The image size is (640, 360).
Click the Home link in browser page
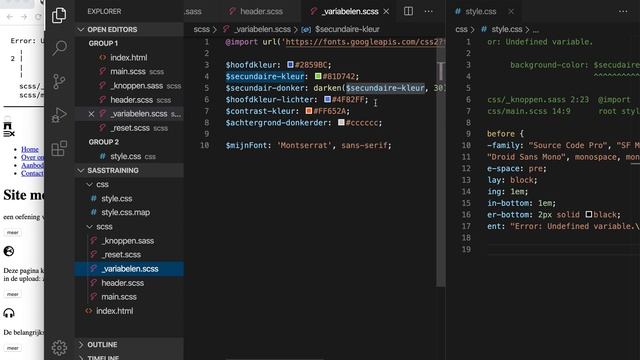pyautogui.click(x=30, y=149)
